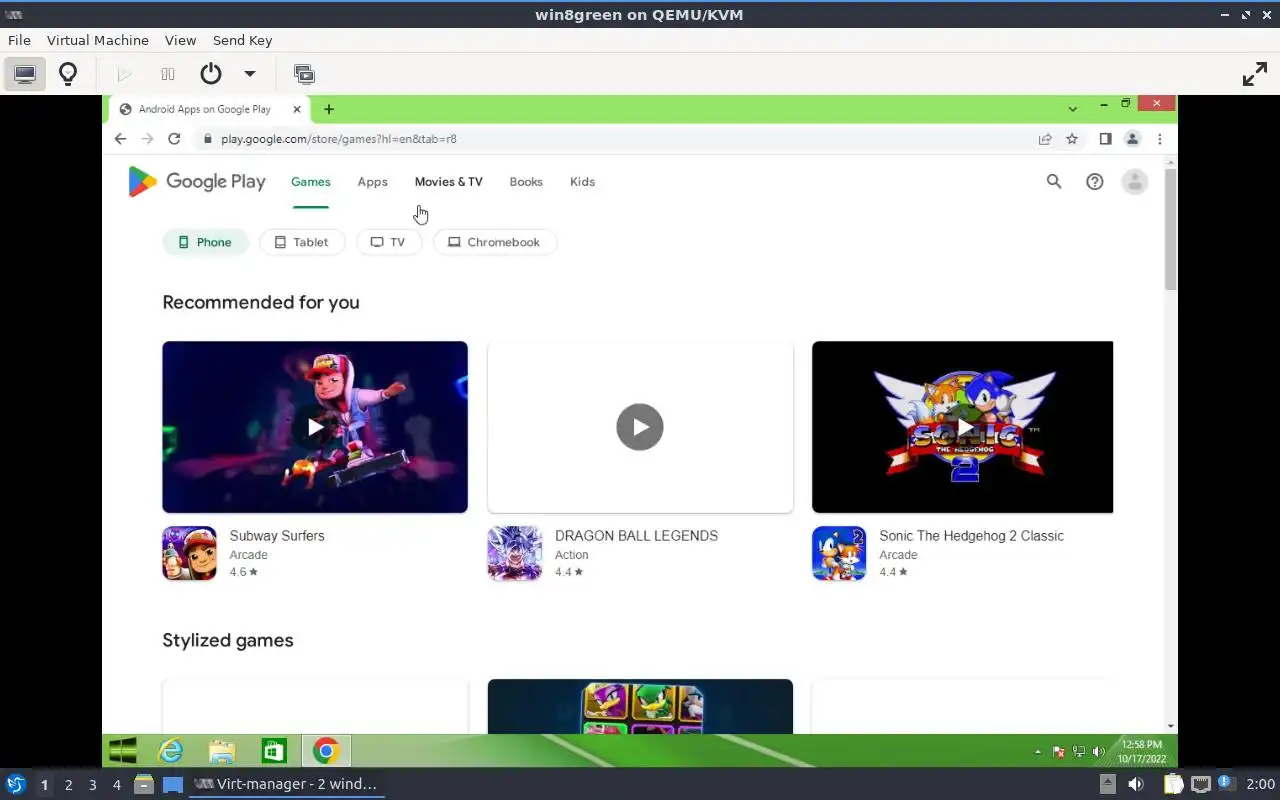Click Sonic The Hedgehog 2 app icon
This screenshot has height=800, width=1280.
(x=839, y=553)
